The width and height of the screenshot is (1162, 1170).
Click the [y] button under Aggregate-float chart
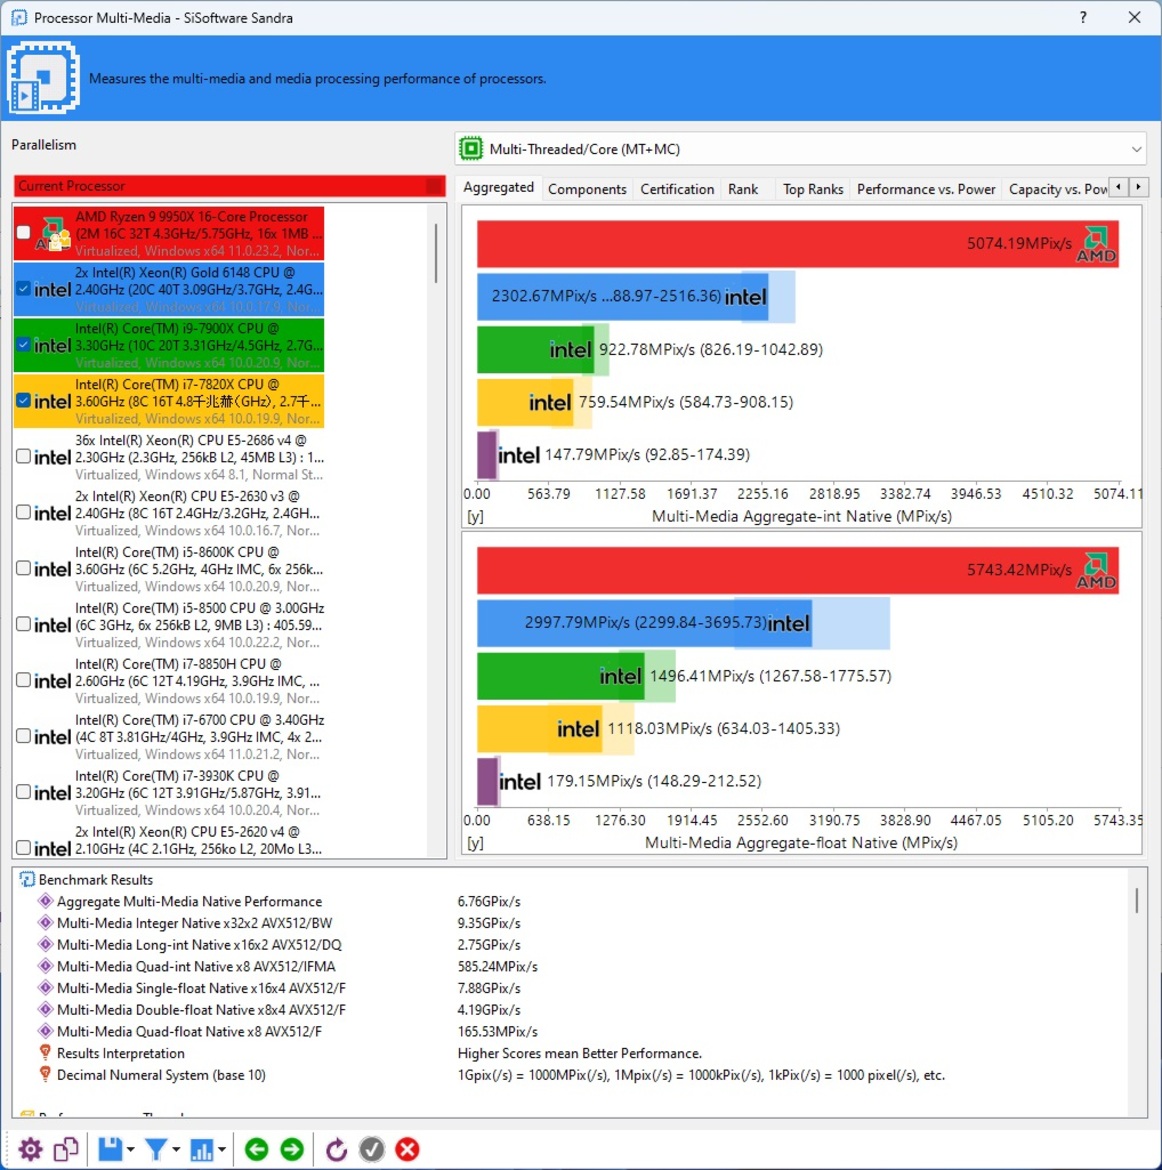[475, 842]
